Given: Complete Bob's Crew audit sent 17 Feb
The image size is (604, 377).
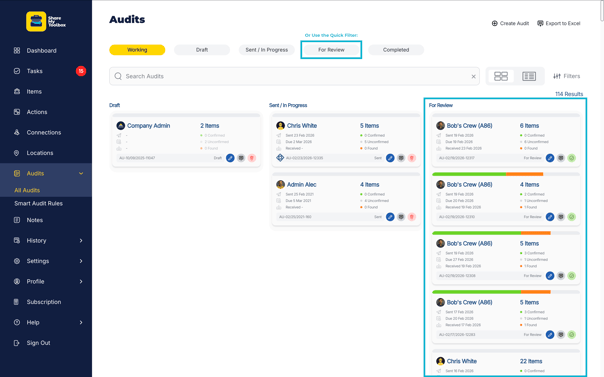Looking at the screenshot, I should coord(572,335).
